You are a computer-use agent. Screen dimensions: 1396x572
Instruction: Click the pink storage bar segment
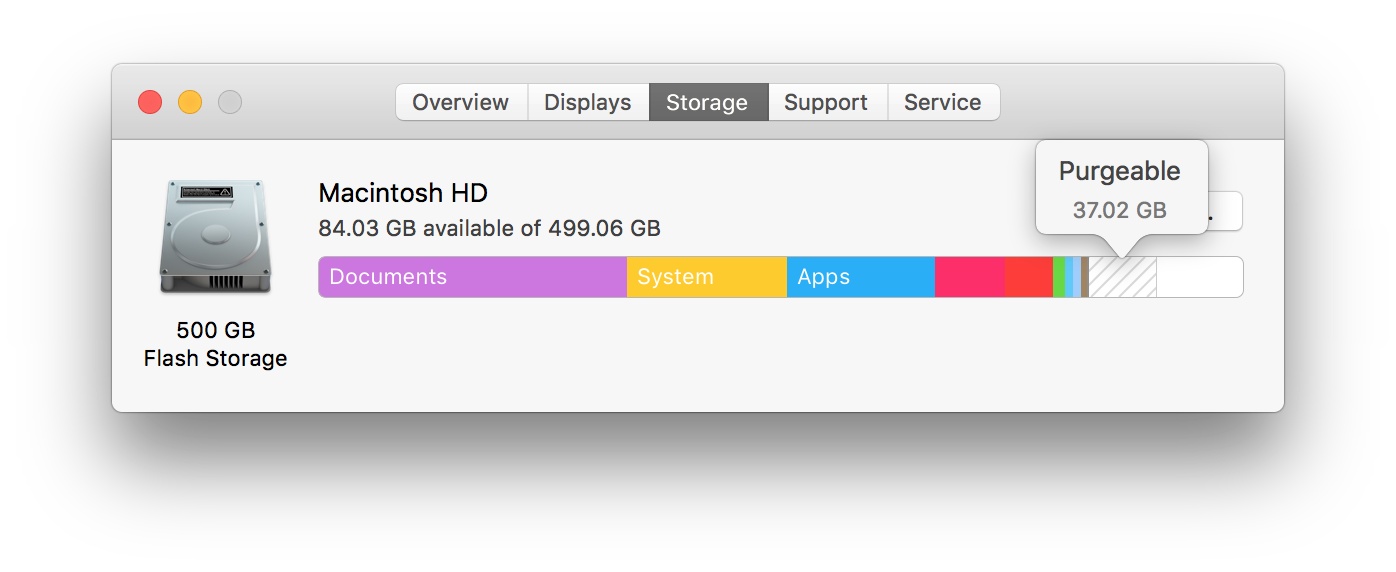(x=969, y=277)
